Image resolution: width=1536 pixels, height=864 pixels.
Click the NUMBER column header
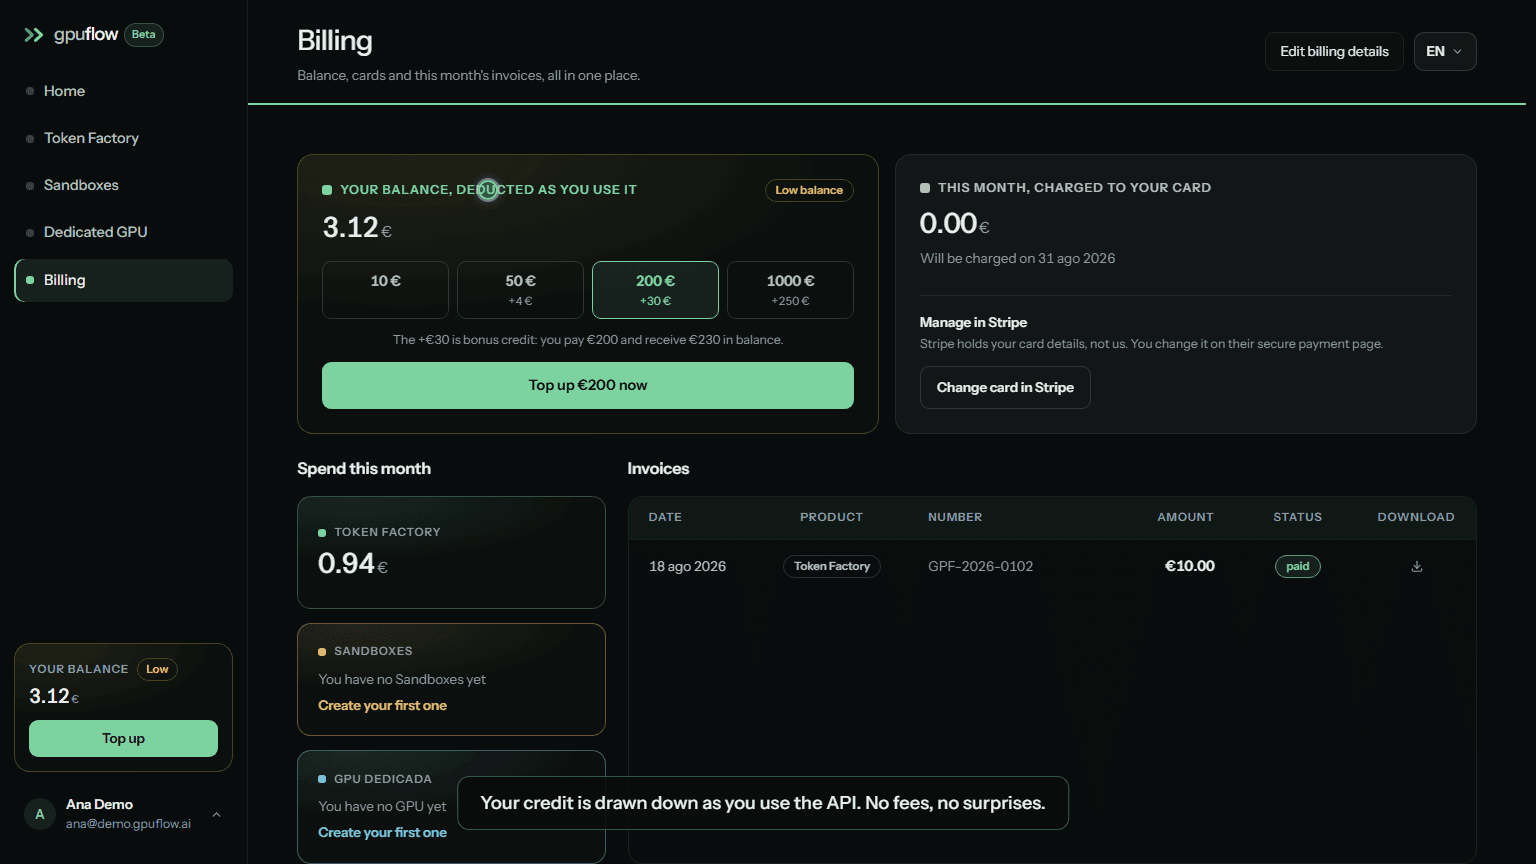pos(955,517)
